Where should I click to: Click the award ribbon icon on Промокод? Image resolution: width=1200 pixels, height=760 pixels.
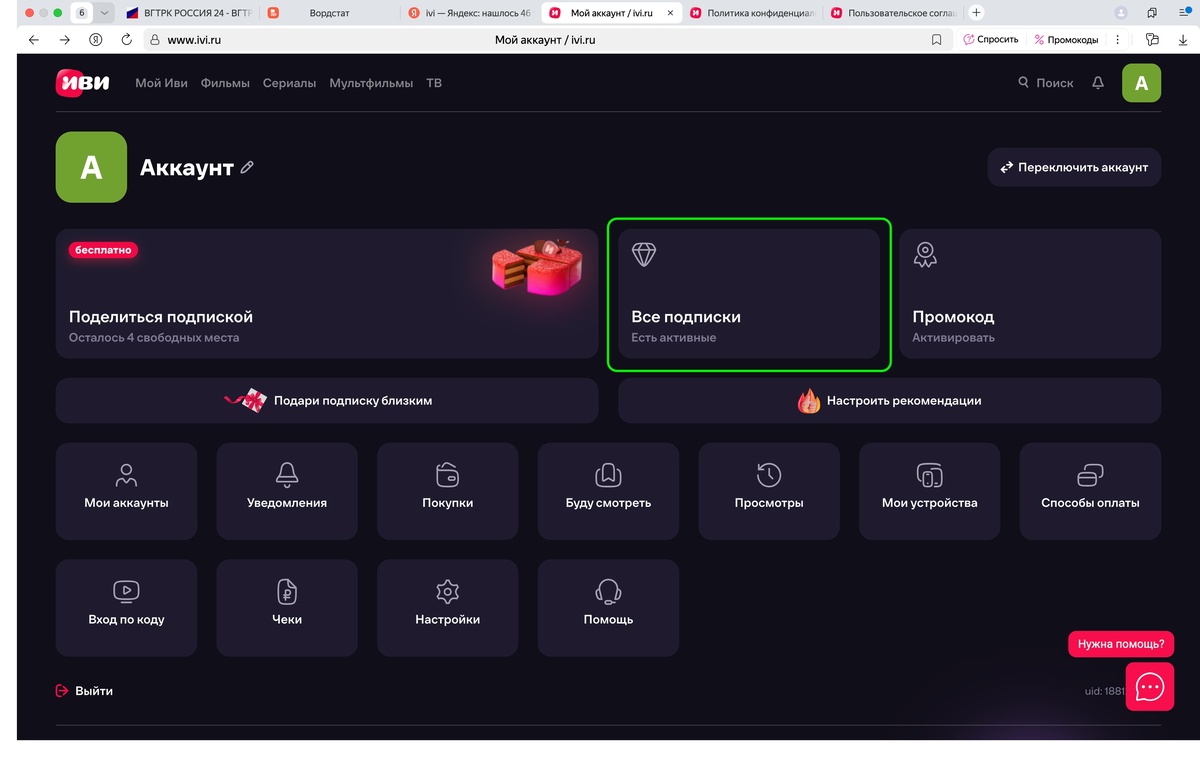tap(925, 255)
